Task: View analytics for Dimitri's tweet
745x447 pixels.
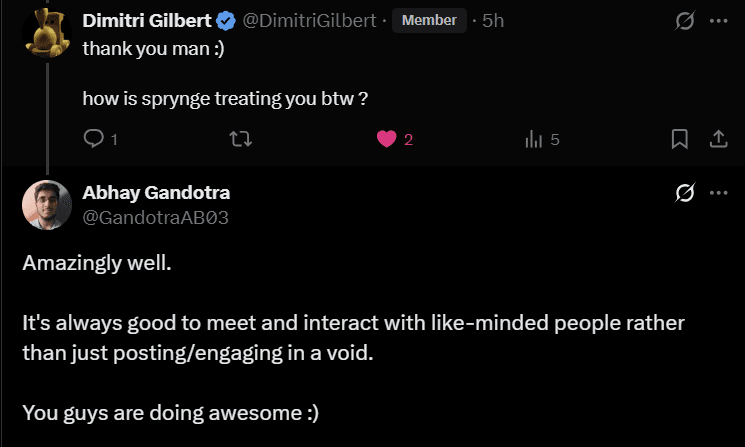Action: [533, 139]
